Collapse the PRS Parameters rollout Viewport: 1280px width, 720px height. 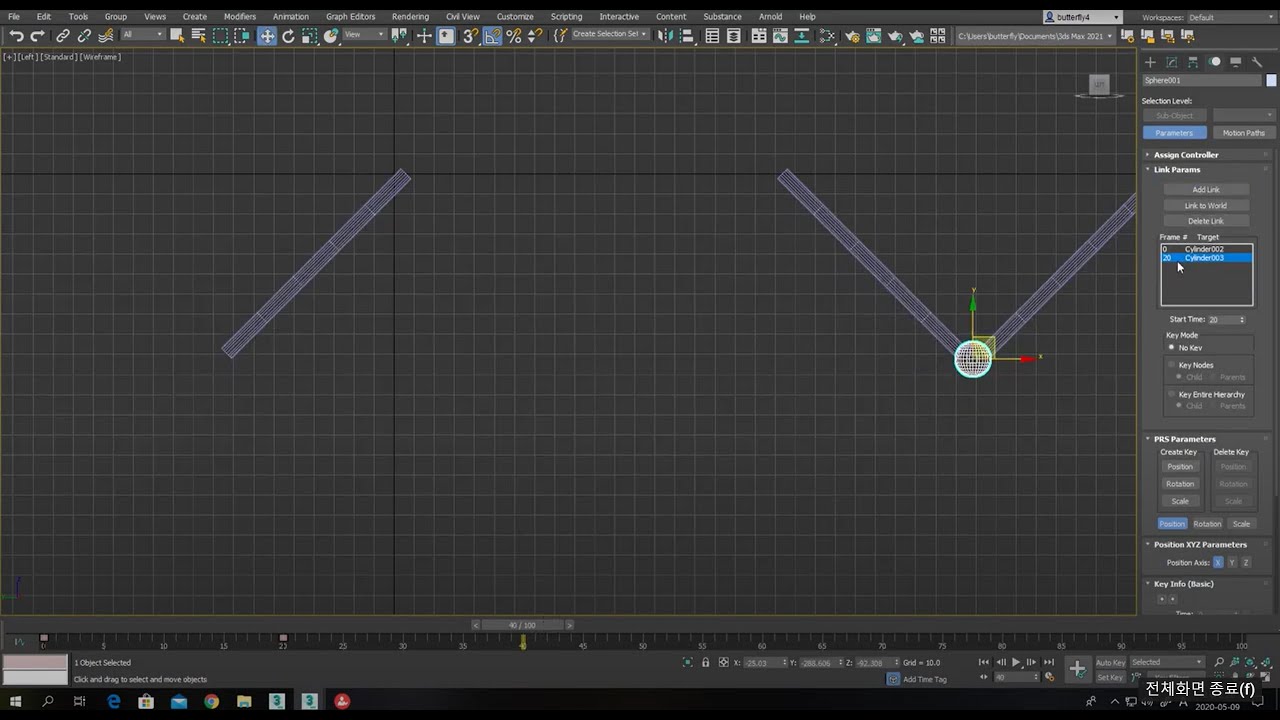click(x=1185, y=439)
